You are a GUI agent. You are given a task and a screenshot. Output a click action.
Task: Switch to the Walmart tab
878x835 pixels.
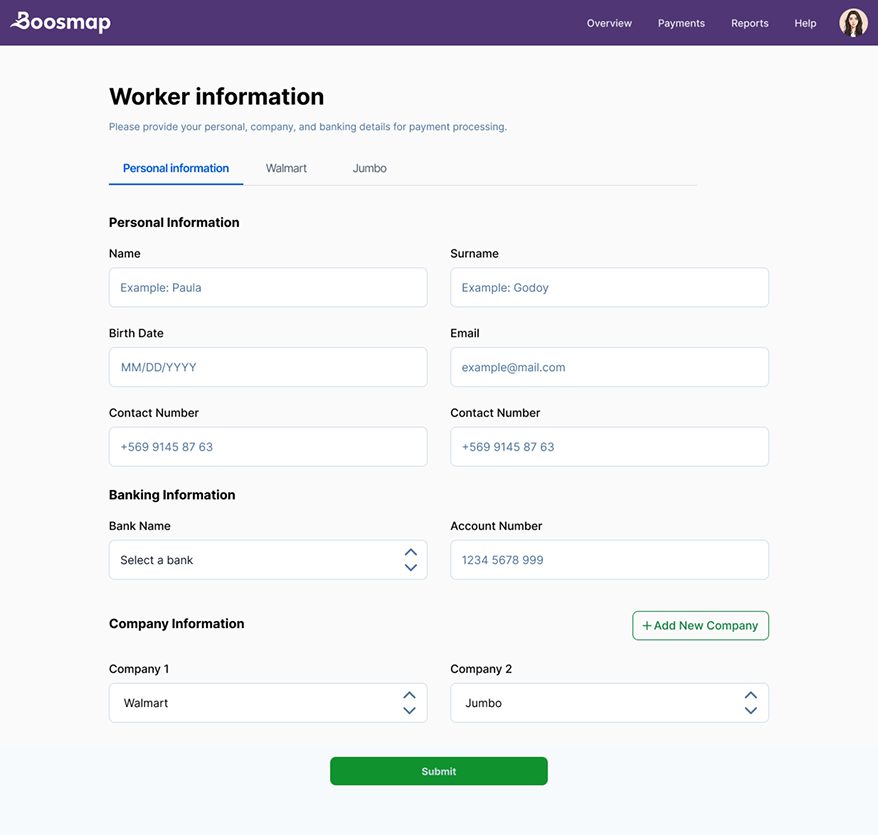click(x=286, y=168)
